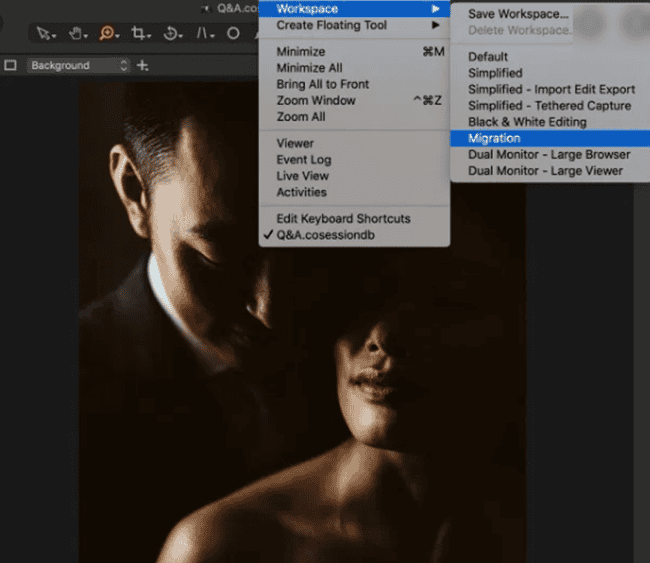Select Dual Monitor - Large Browser workspace
The width and height of the screenshot is (650, 563).
(550, 155)
